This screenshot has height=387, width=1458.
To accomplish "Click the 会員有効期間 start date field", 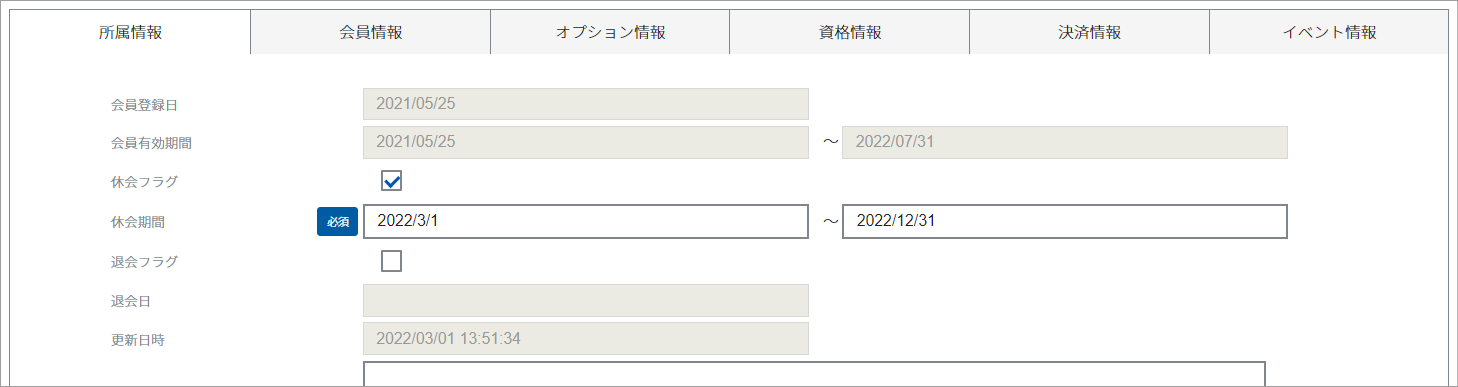I will click(x=586, y=142).
